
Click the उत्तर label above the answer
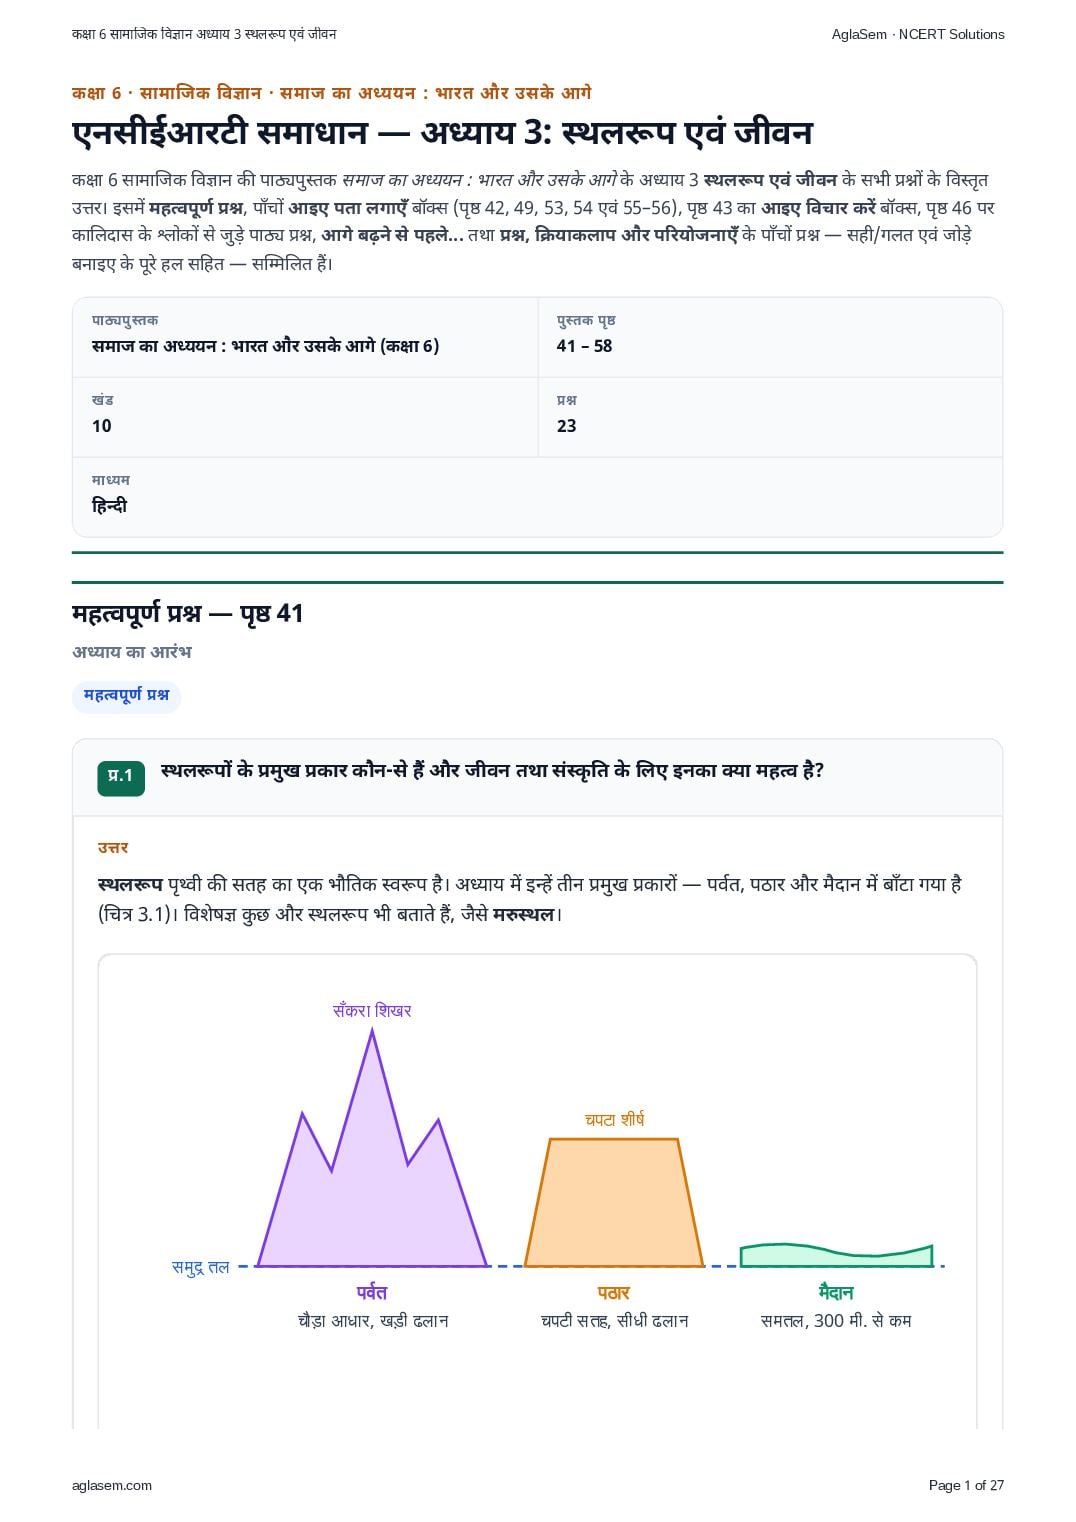[113, 848]
